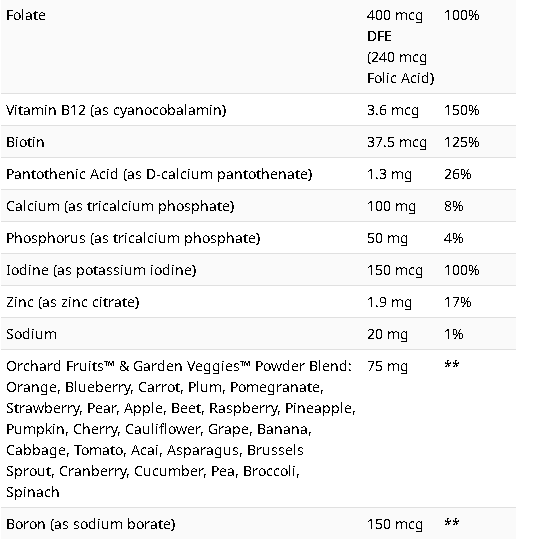Image resolution: width=536 pixels, height=539 pixels.
Task: Select the 17% zinc daily value
Action: pyautogui.click(x=457, y=302)
